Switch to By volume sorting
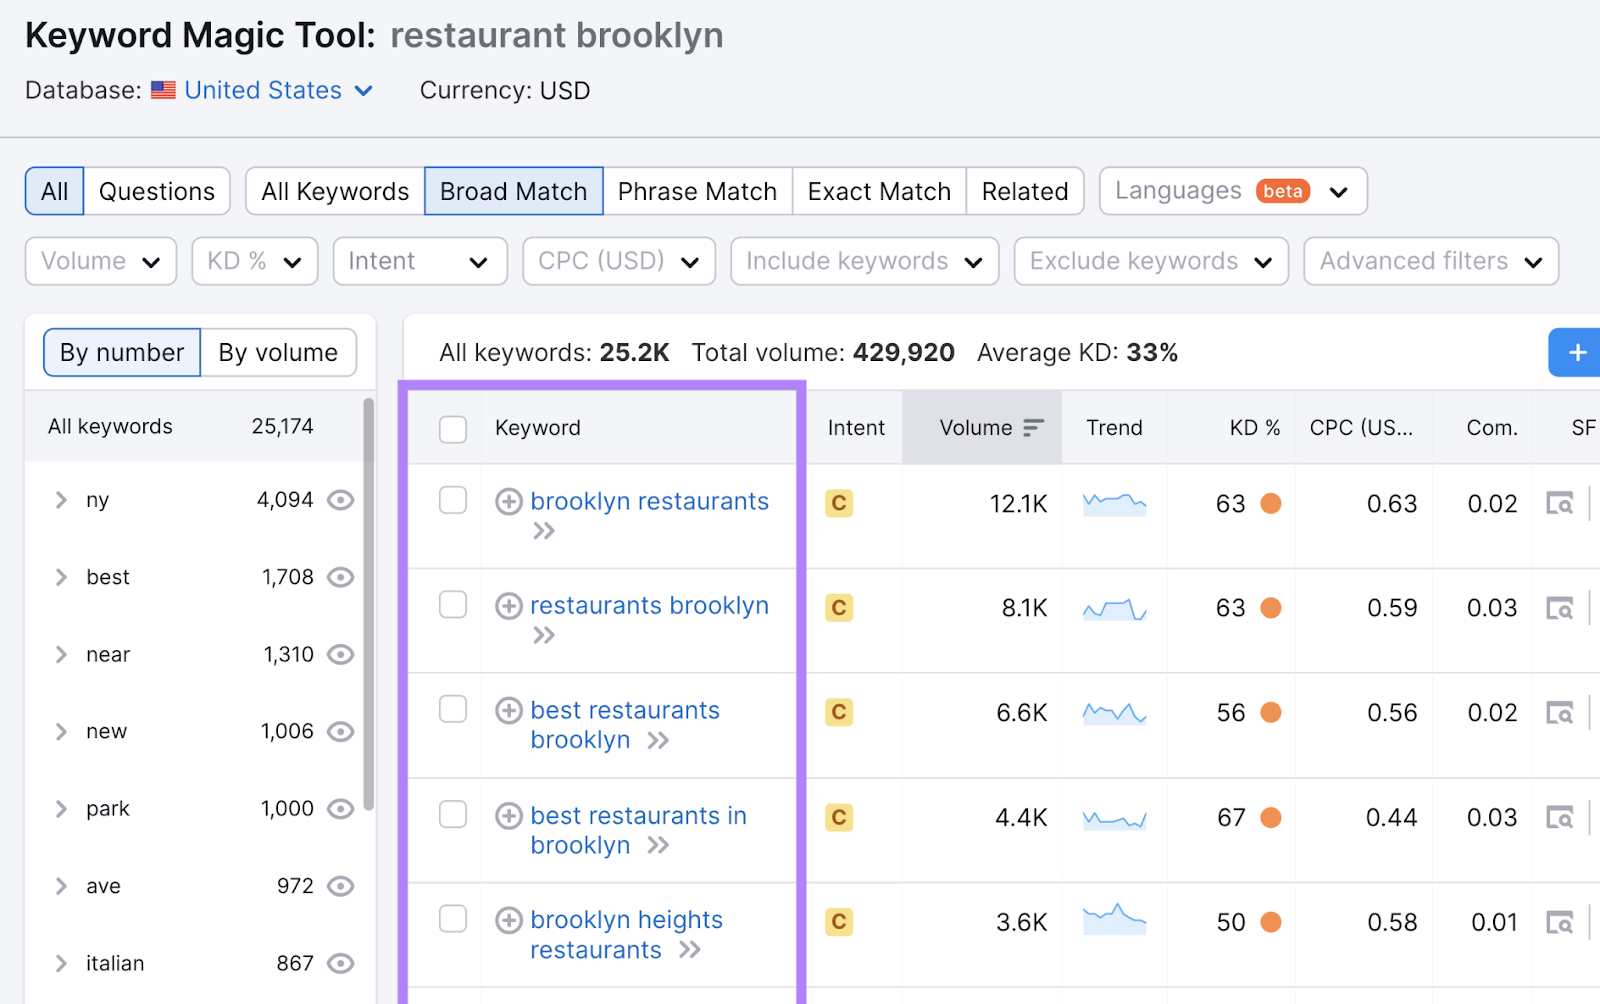 pyautogui.click(x=279, y=352)
